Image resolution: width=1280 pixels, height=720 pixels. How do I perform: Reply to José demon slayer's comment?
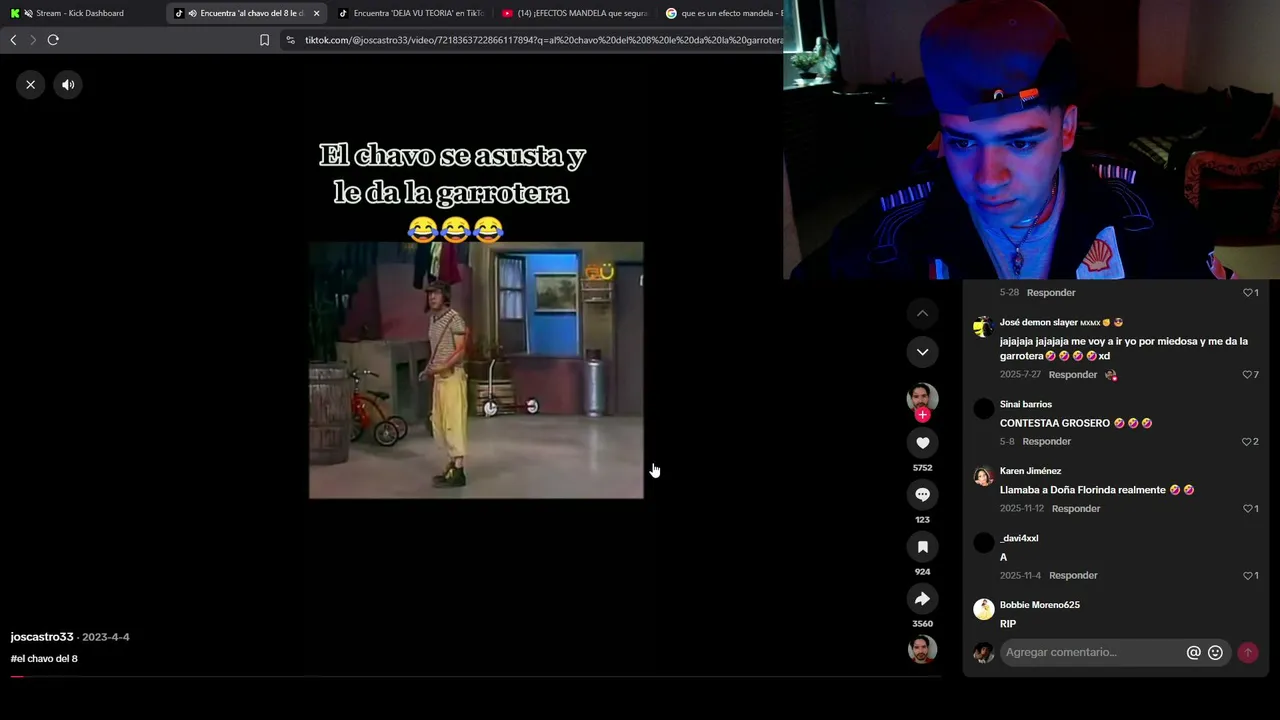(x=1073, y=375)
